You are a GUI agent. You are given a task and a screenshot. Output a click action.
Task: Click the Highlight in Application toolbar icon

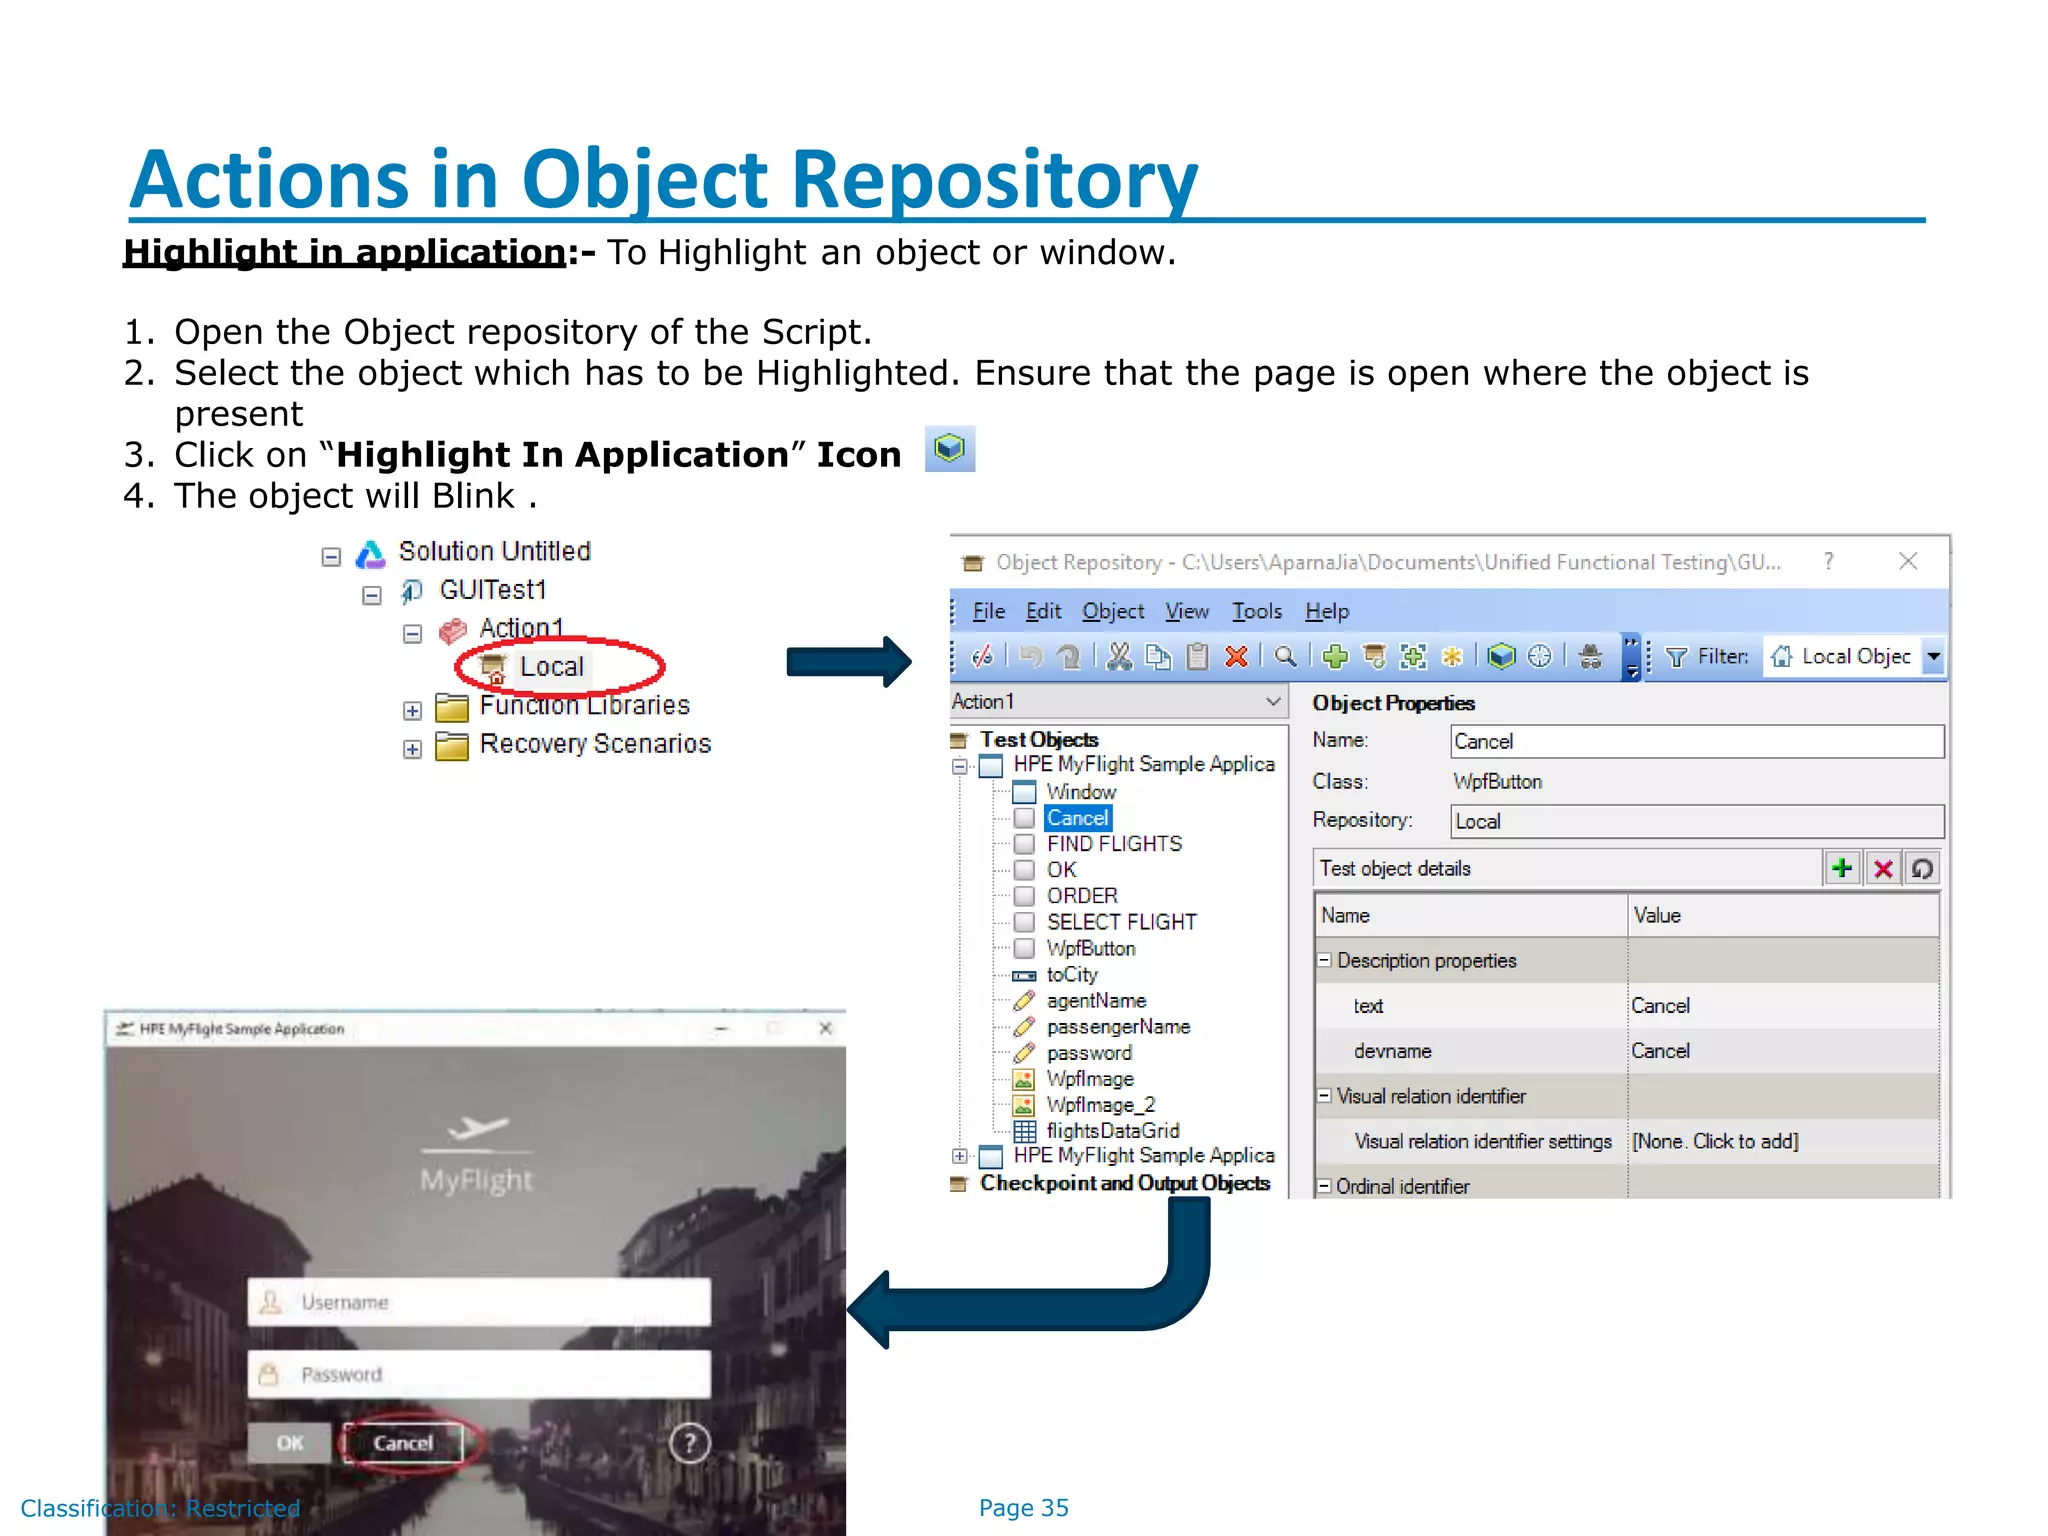(1501, 656)
